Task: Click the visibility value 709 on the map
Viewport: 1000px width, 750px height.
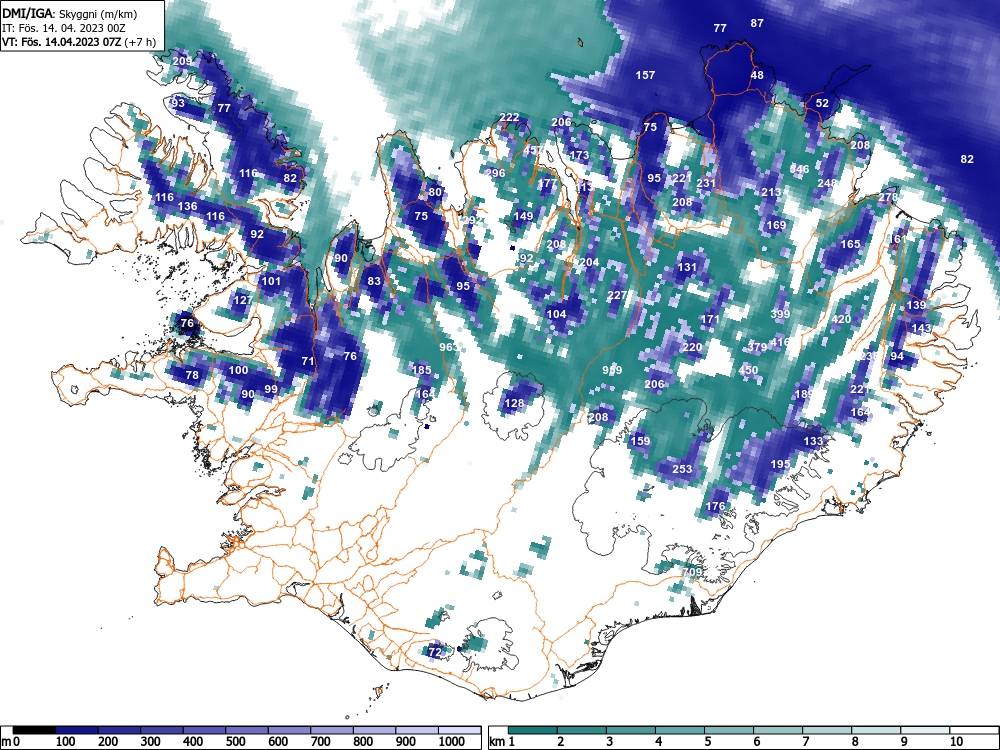Action: pos(693,572)
